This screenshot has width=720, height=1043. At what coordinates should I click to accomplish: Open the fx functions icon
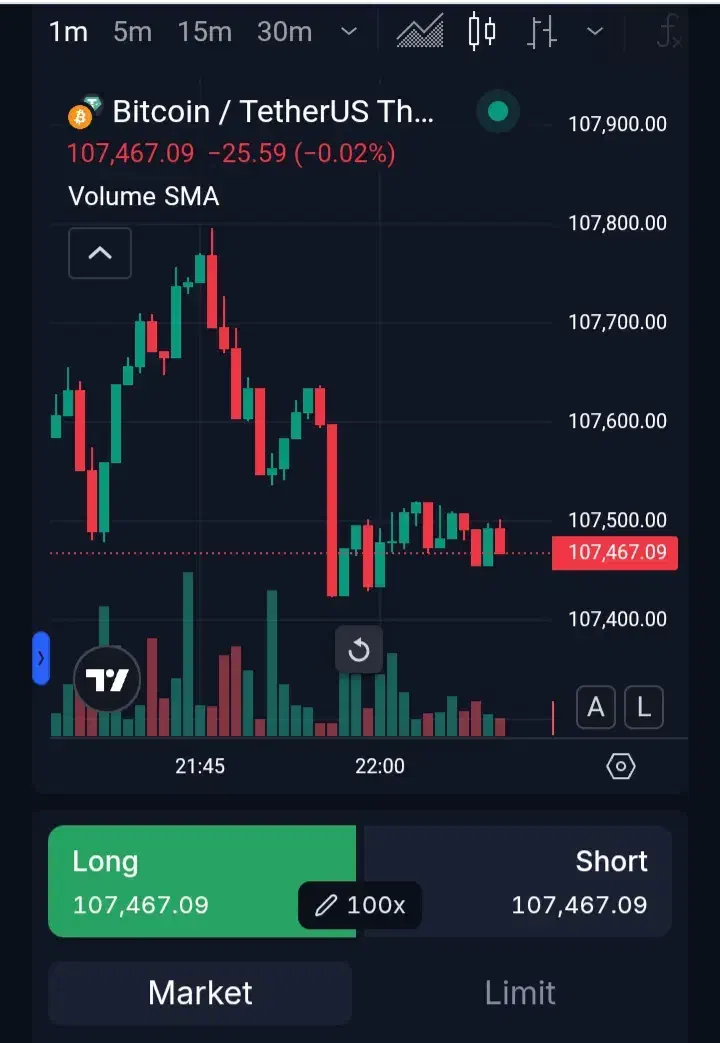668,33
